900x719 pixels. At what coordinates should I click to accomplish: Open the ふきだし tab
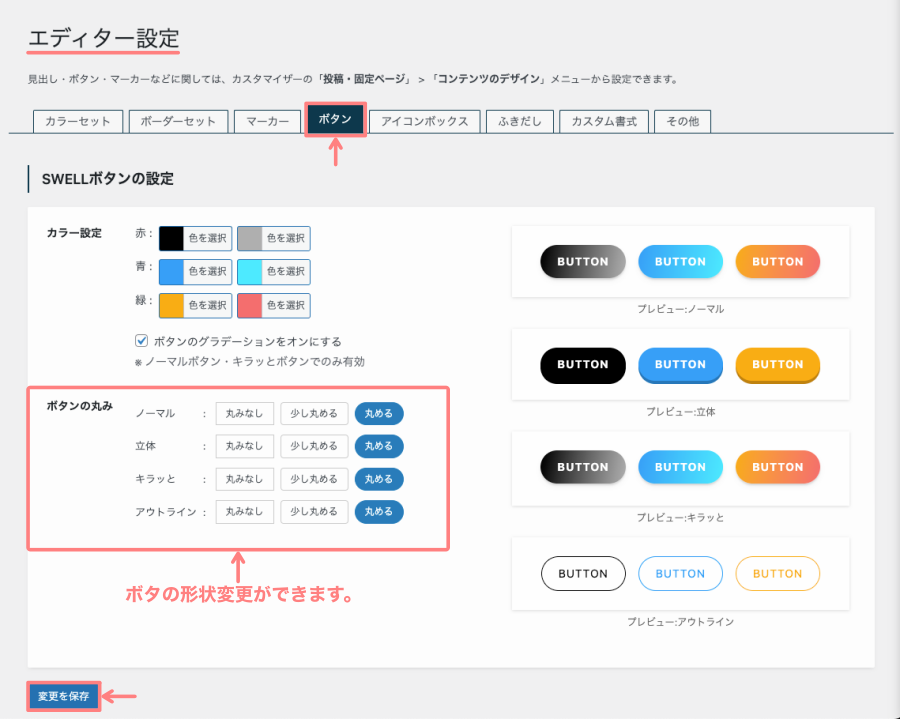(x=518, y=121)
